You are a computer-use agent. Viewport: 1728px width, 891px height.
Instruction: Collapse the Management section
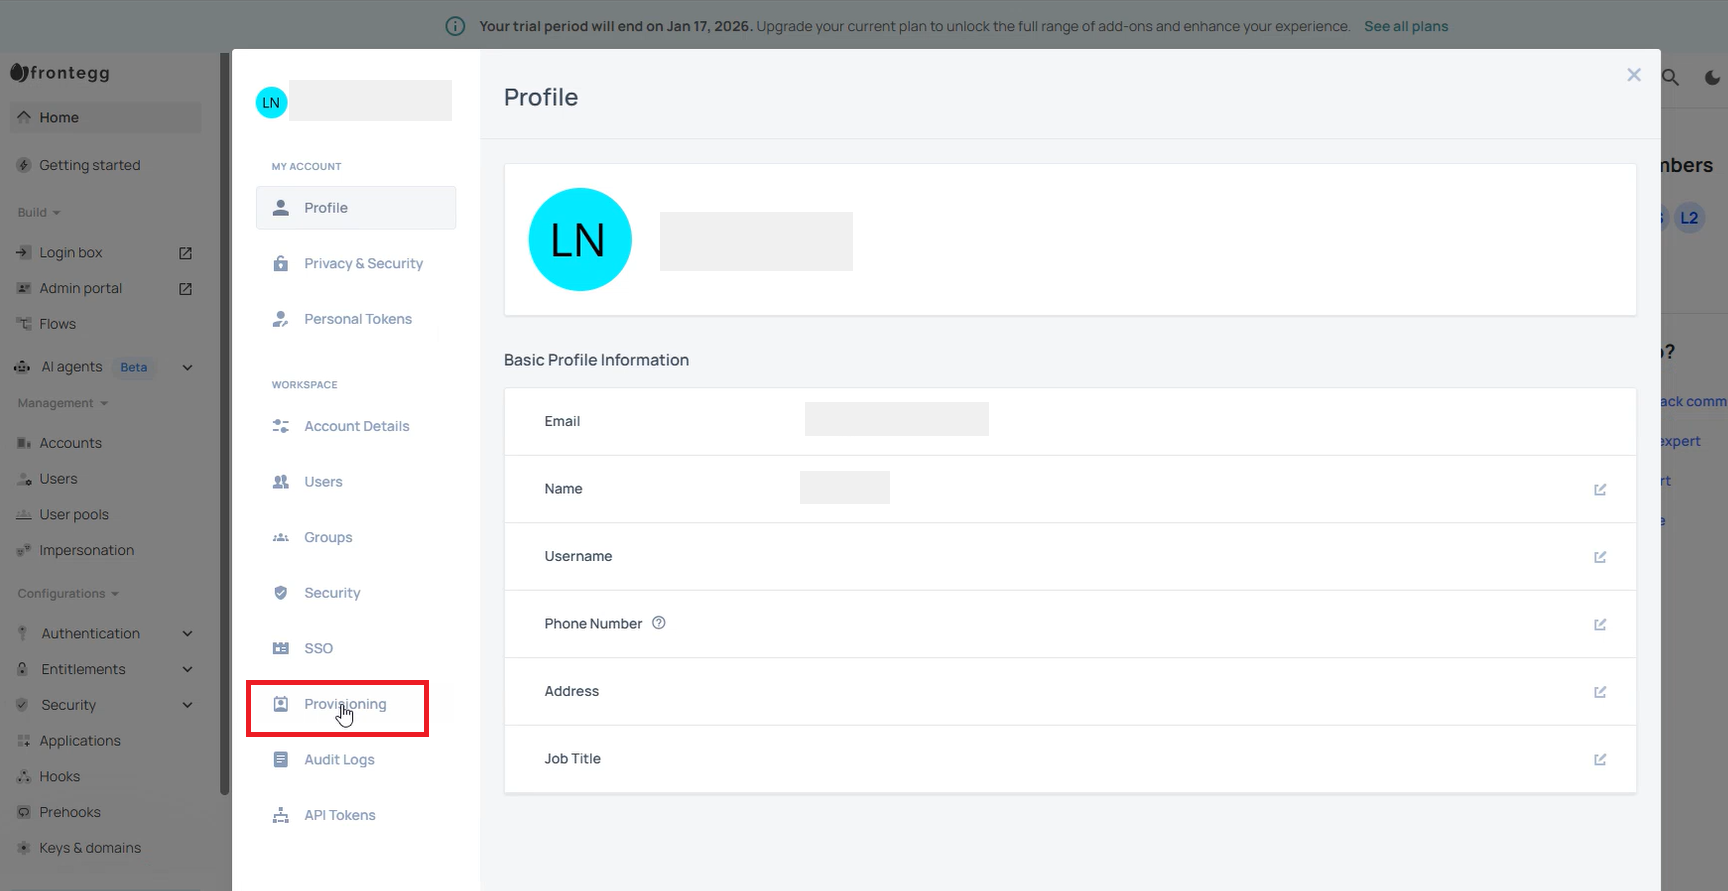pos(63,404)
